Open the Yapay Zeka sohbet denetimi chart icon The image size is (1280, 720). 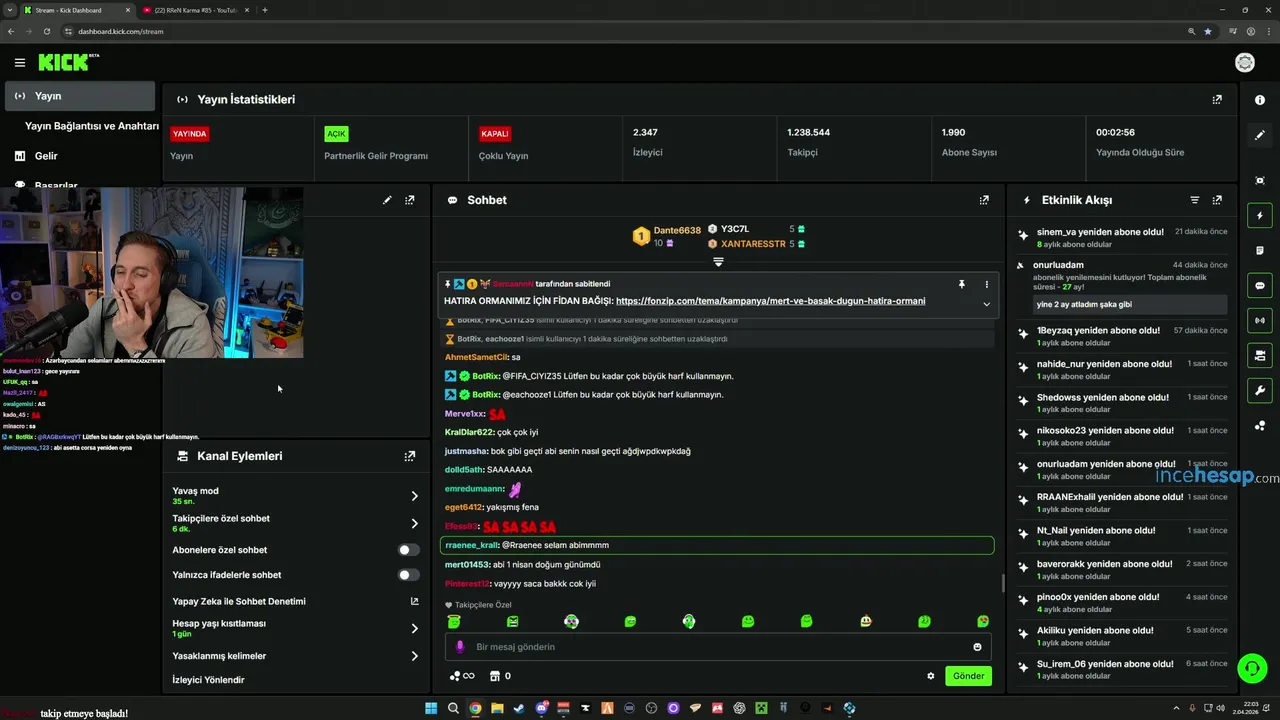414,601
